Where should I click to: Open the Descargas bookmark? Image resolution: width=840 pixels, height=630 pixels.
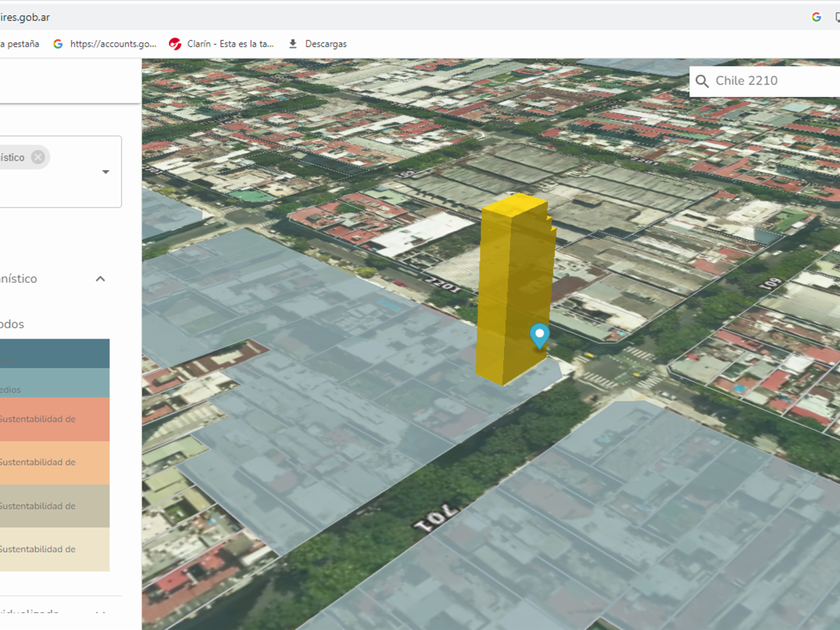[317, 44]
